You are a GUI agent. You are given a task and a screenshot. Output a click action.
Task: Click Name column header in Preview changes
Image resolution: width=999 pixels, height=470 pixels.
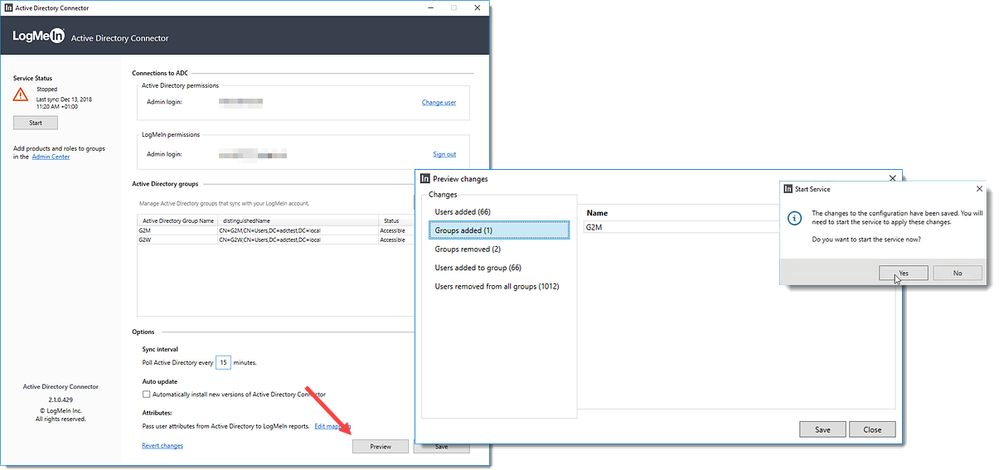[598, 213]
